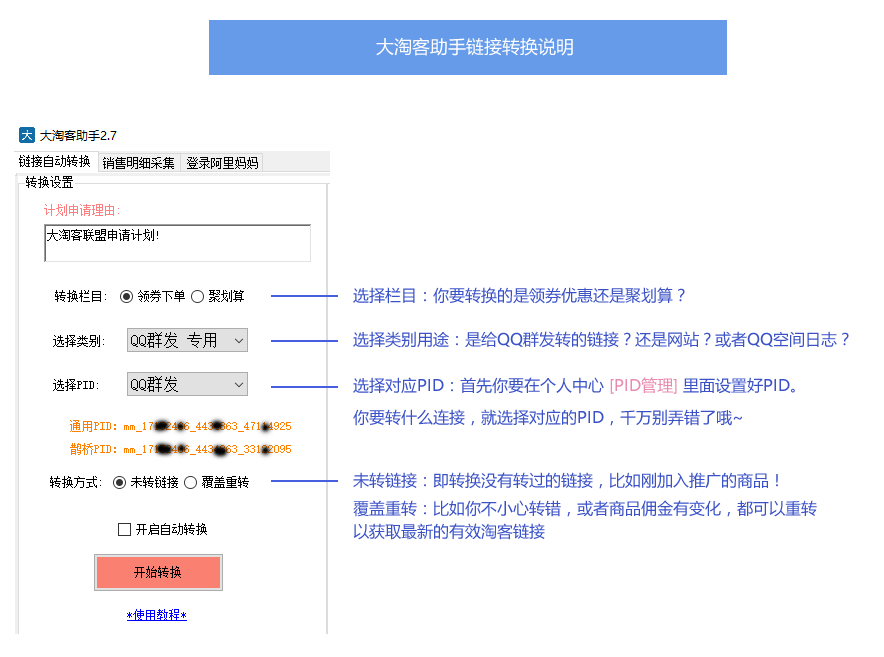Open the 销售明细采集 tab
This screenshot has height=657, width=884.
click(139, 163)
